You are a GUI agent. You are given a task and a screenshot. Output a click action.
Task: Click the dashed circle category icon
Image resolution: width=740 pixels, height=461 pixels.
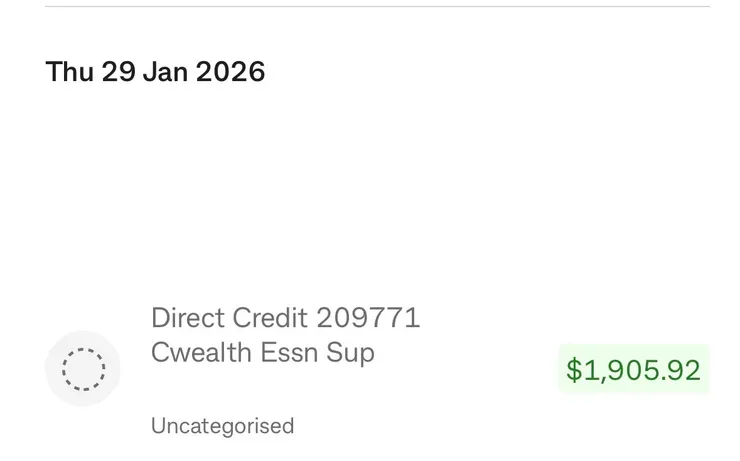[83, 369]
